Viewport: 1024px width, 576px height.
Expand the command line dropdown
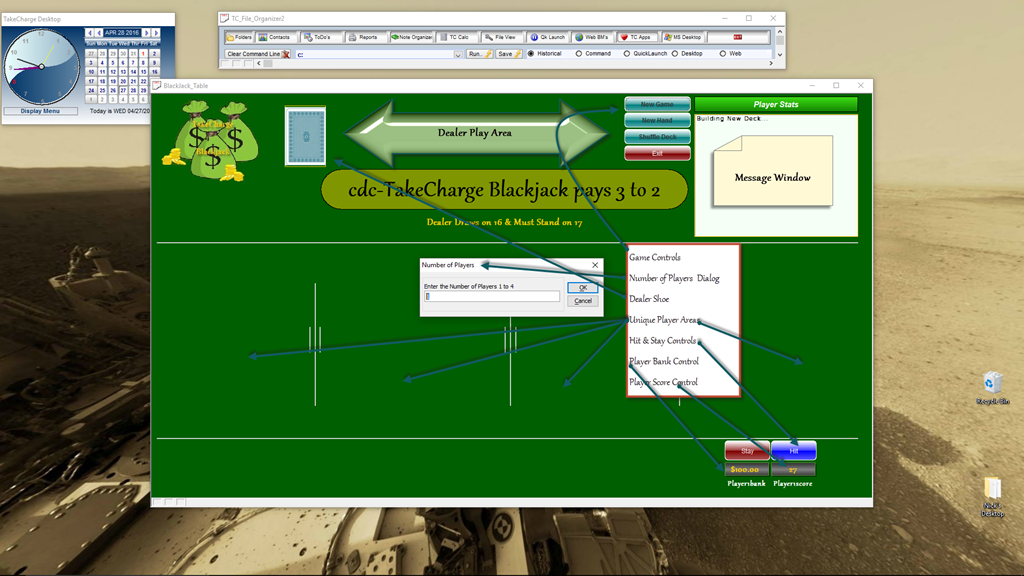click(x=458, y=54)
